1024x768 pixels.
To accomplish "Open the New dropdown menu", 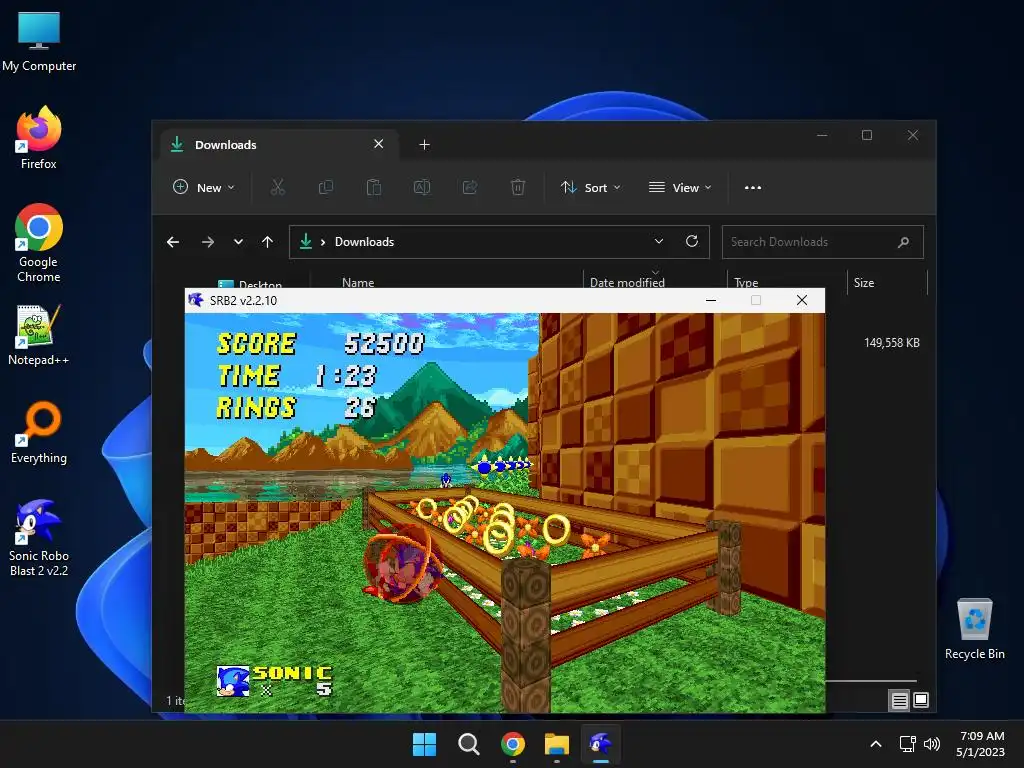I will (x=203, y=187).
